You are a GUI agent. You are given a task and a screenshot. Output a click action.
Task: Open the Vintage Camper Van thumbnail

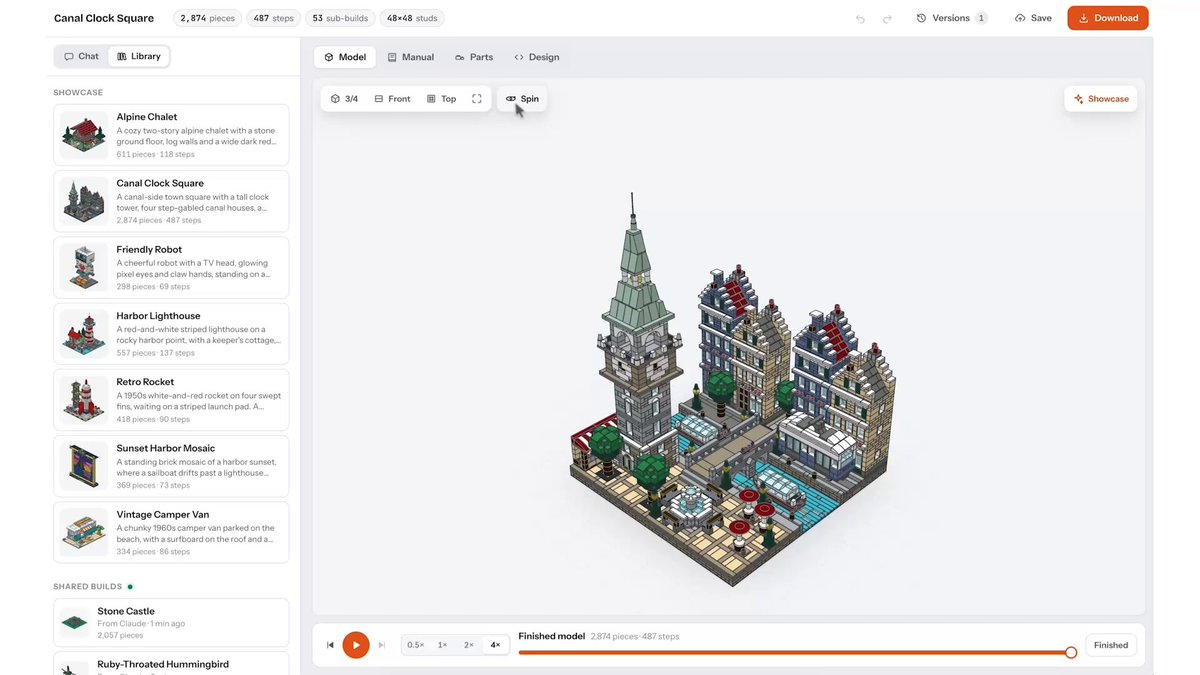[84, 532]
